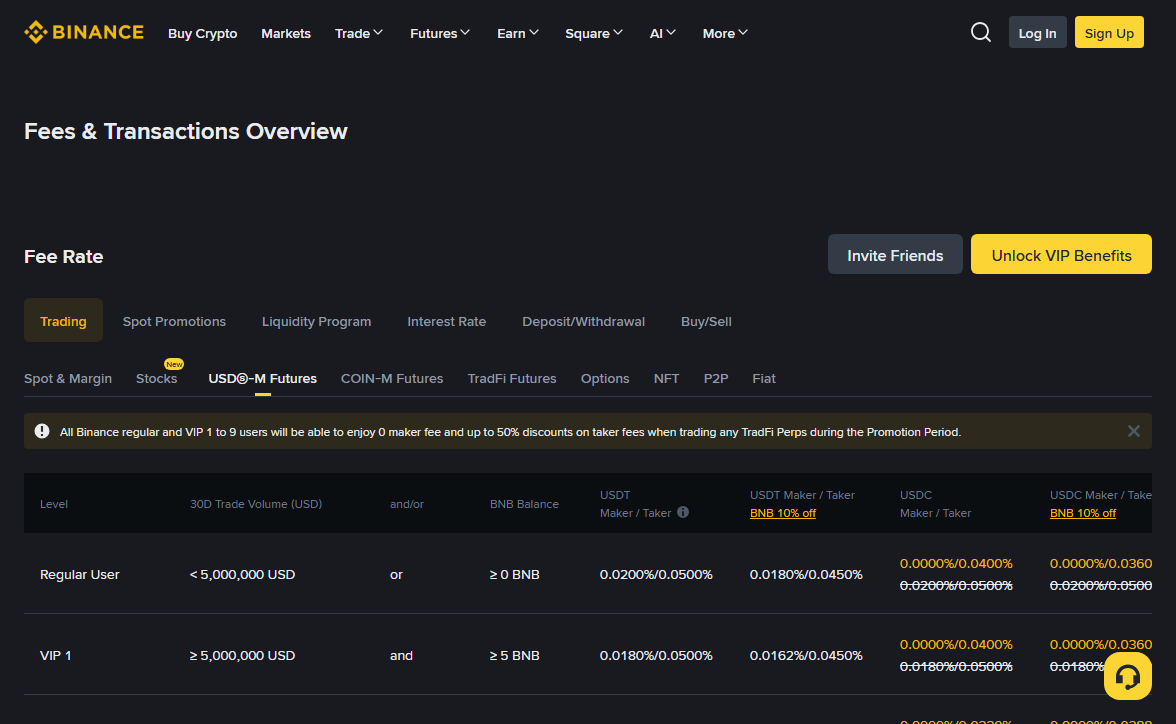
Task: Switch to the Buy/Sell tab
Action: click(706, 321)
